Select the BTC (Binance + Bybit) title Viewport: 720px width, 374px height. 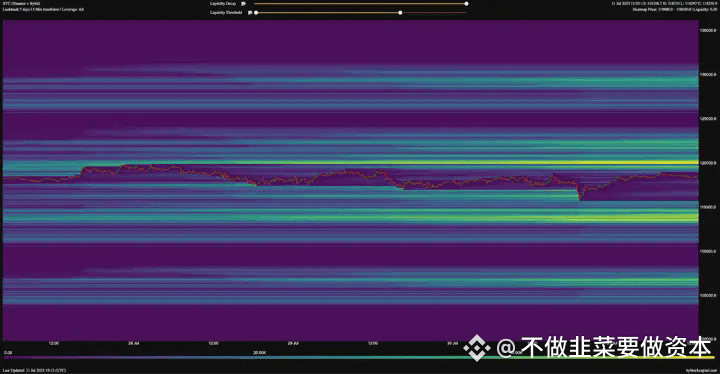[21, 4]
